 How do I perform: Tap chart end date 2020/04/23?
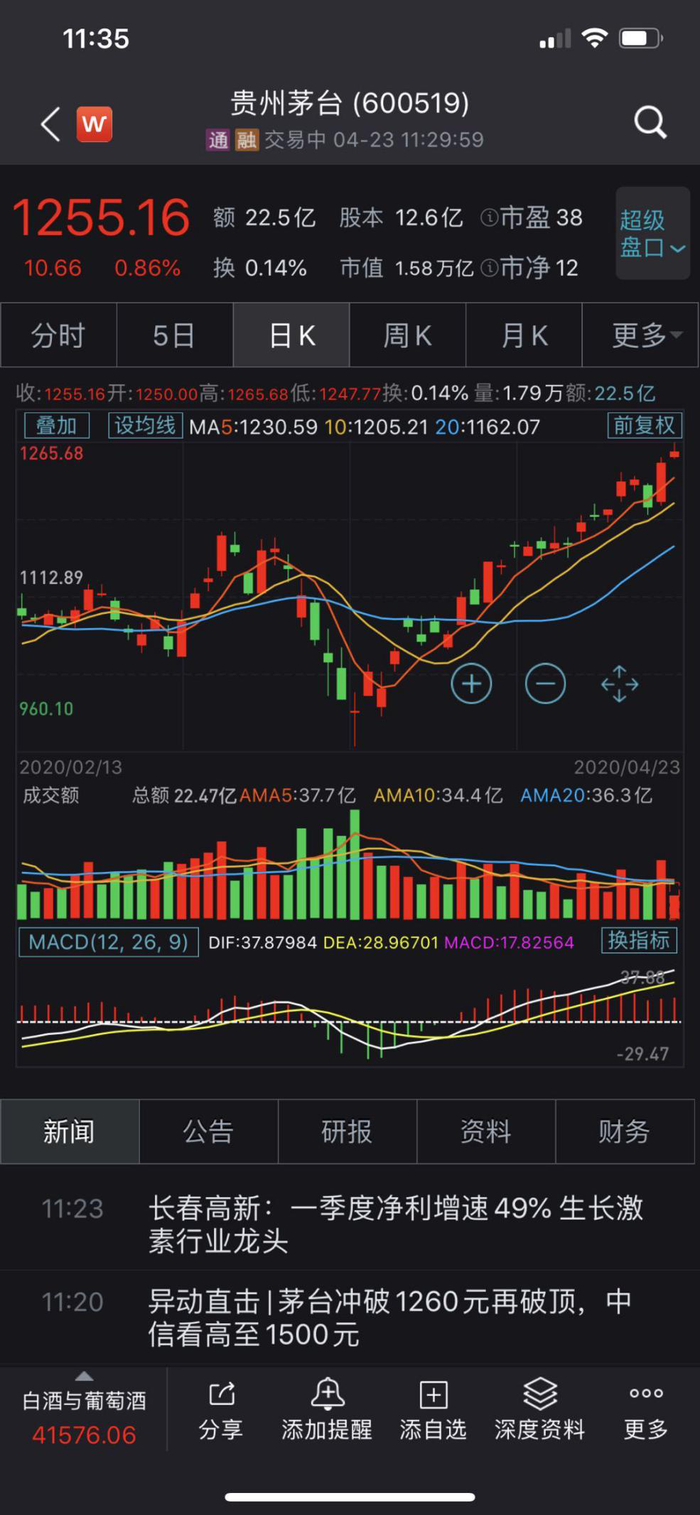pos(627,767)
